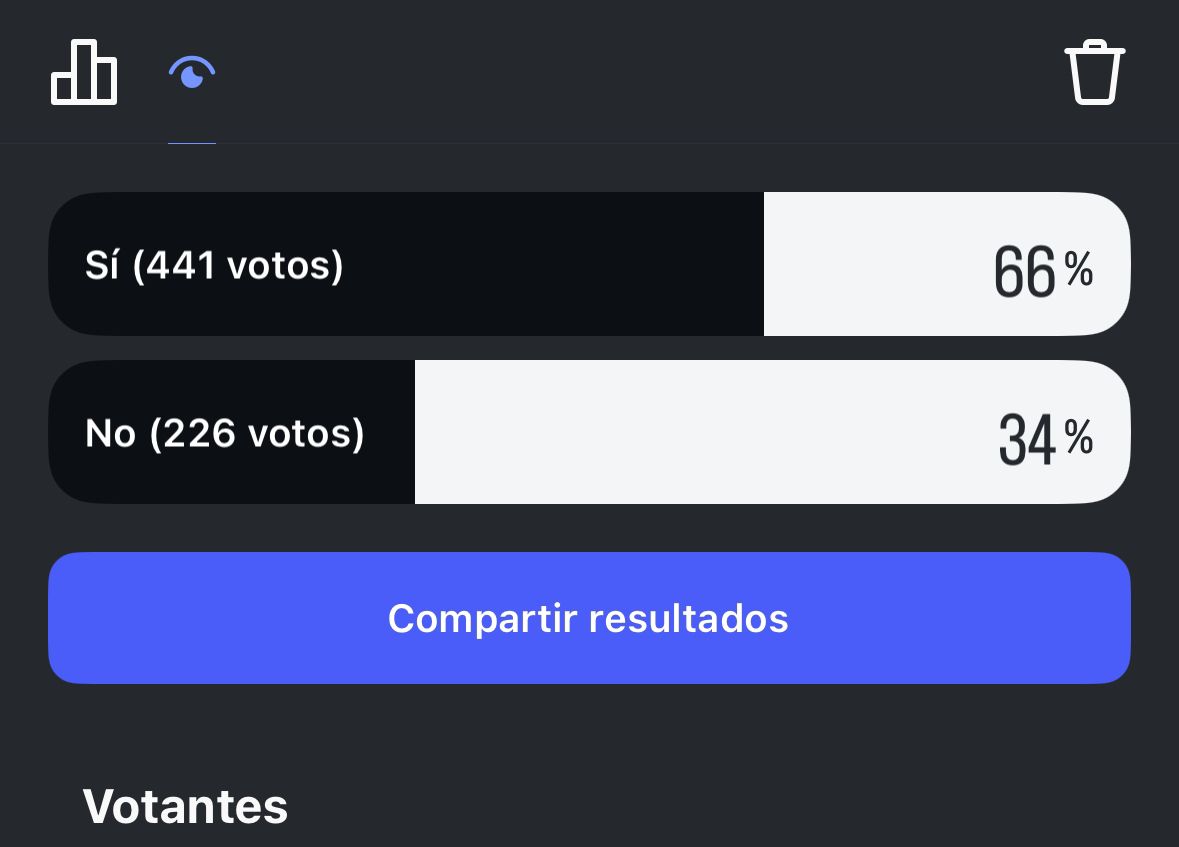The width and height of the screenshot is (1179, 847).
Task: Click Compartir resultados button
Action: tap(590, 618)
